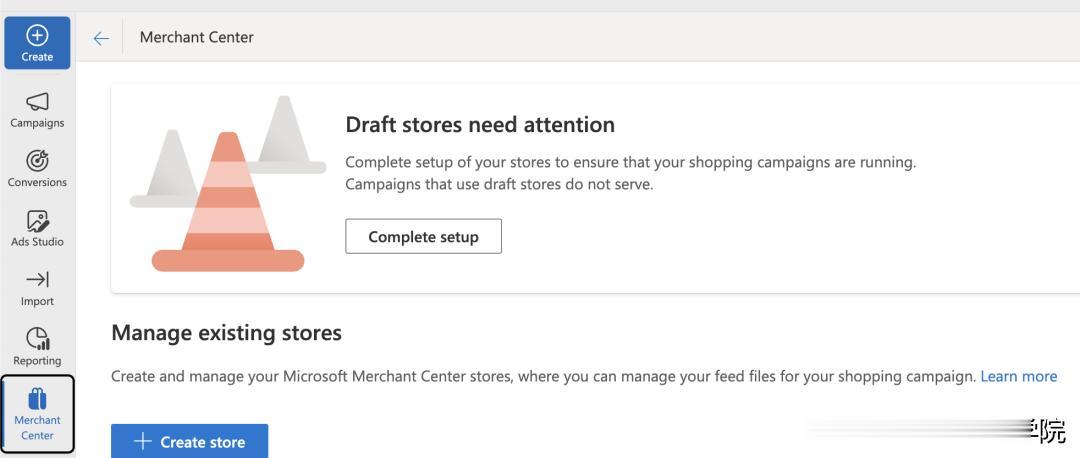Go back using the blue left arrow
Image resolution: width=1080 pixels, height=458 pixels.
(x=101, y=38)
